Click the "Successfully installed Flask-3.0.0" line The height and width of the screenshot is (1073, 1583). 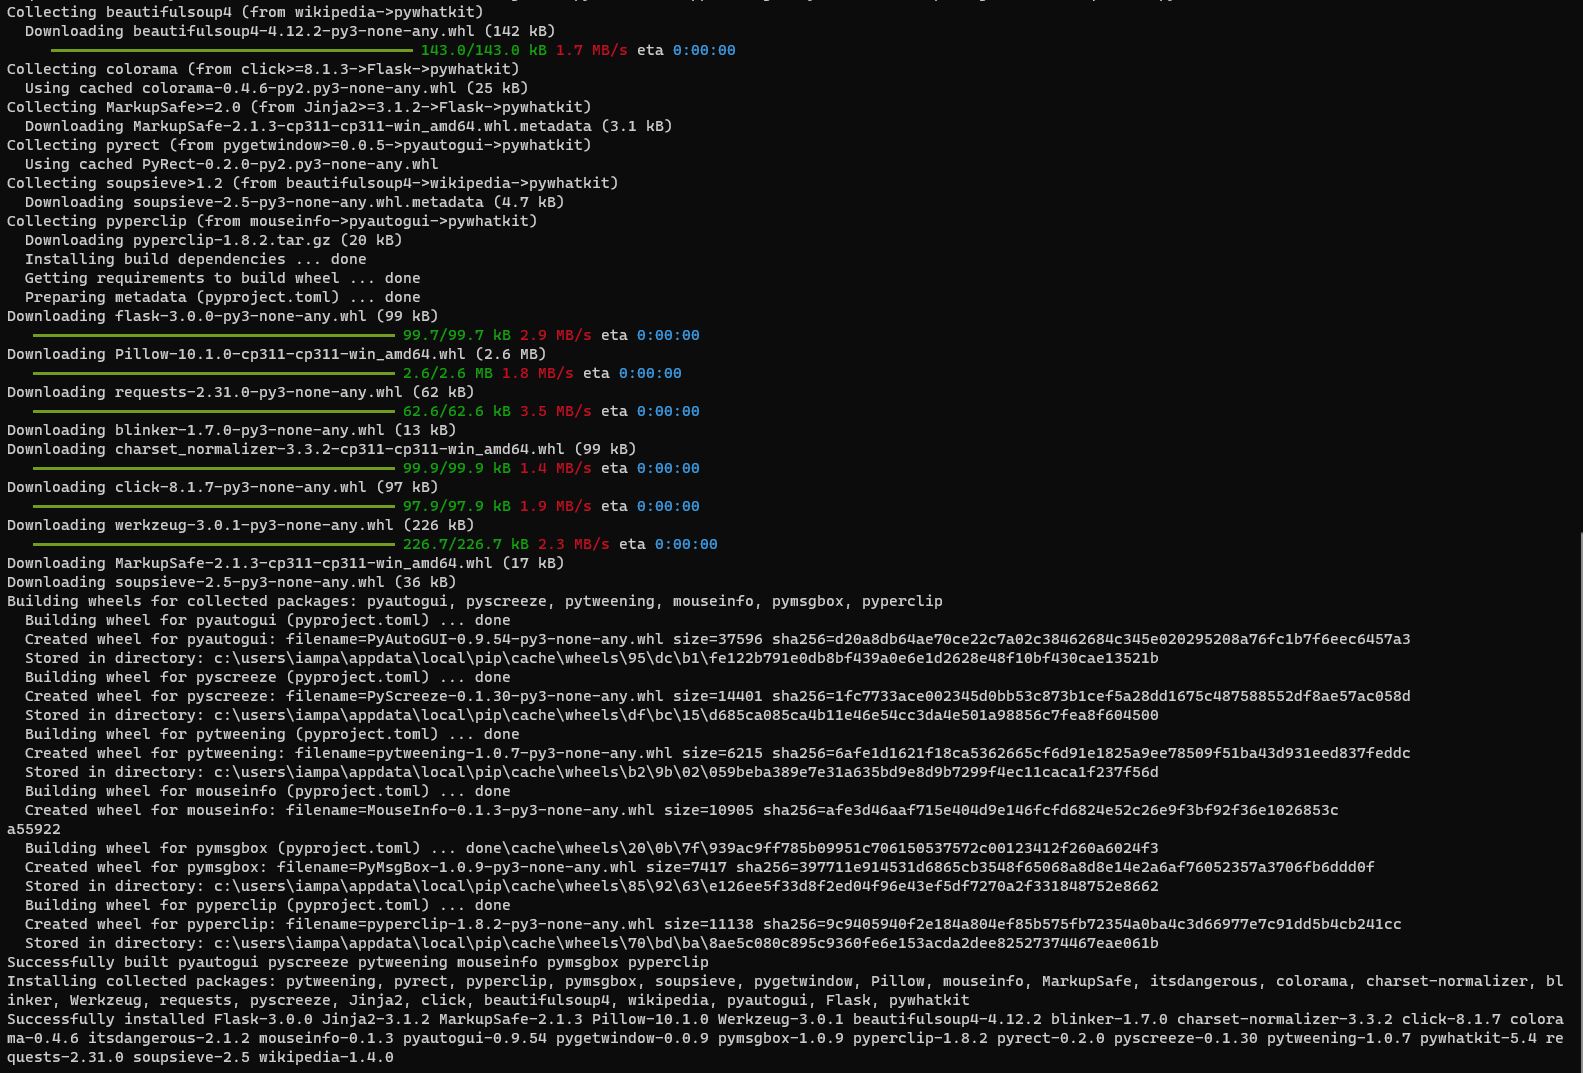tap(785, 1038)
